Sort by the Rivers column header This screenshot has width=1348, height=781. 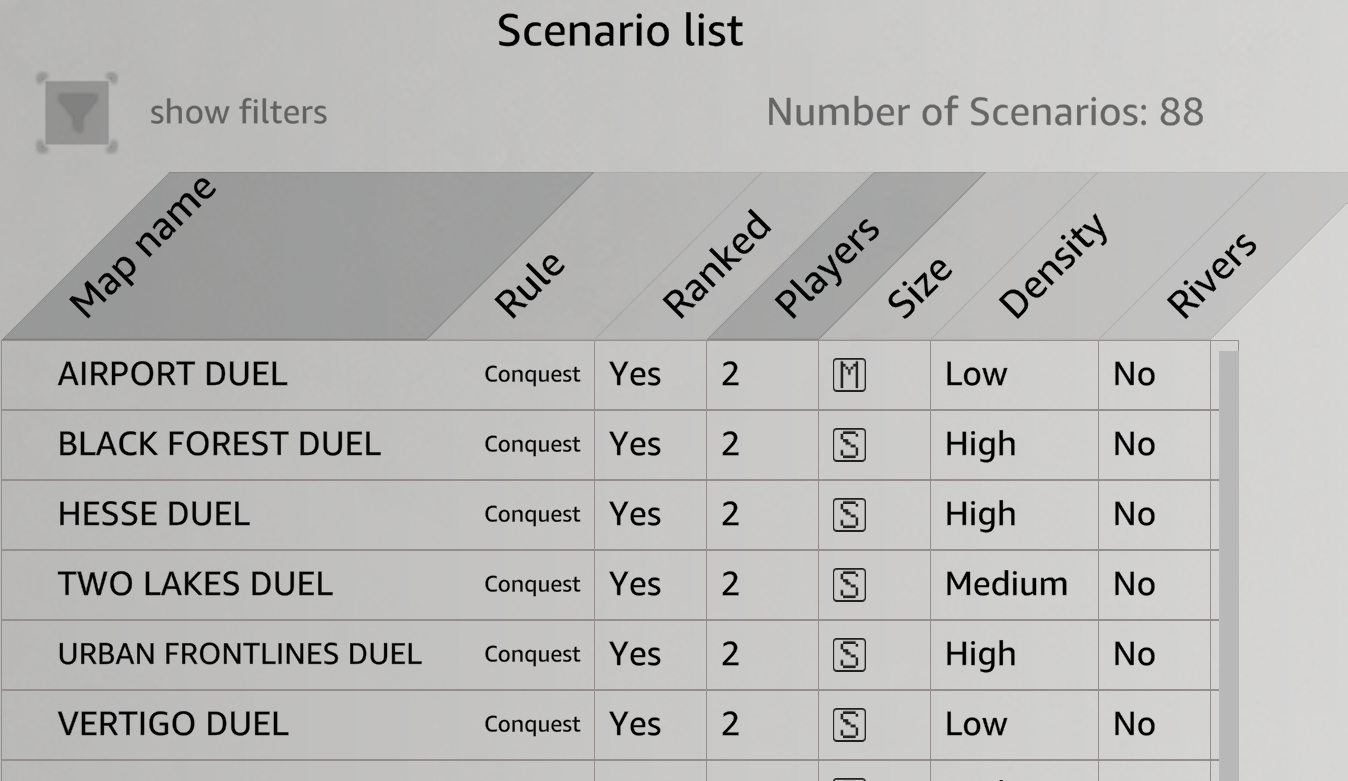pos(1211,274)
